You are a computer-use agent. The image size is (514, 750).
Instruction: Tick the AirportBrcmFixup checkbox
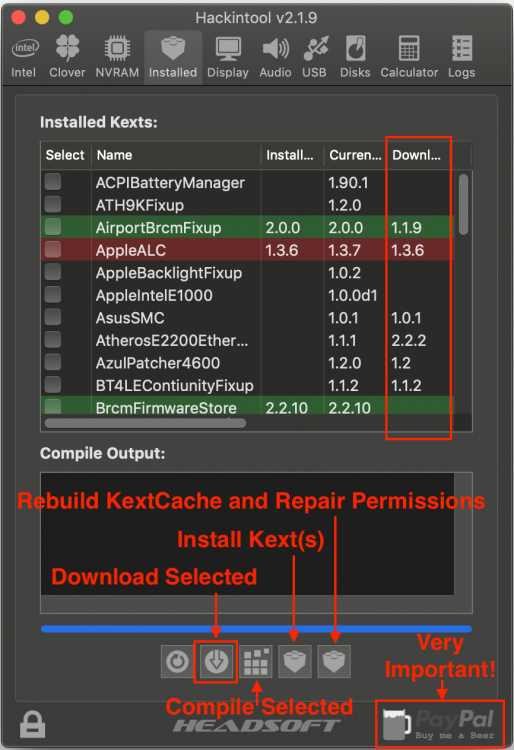(53, 227)
